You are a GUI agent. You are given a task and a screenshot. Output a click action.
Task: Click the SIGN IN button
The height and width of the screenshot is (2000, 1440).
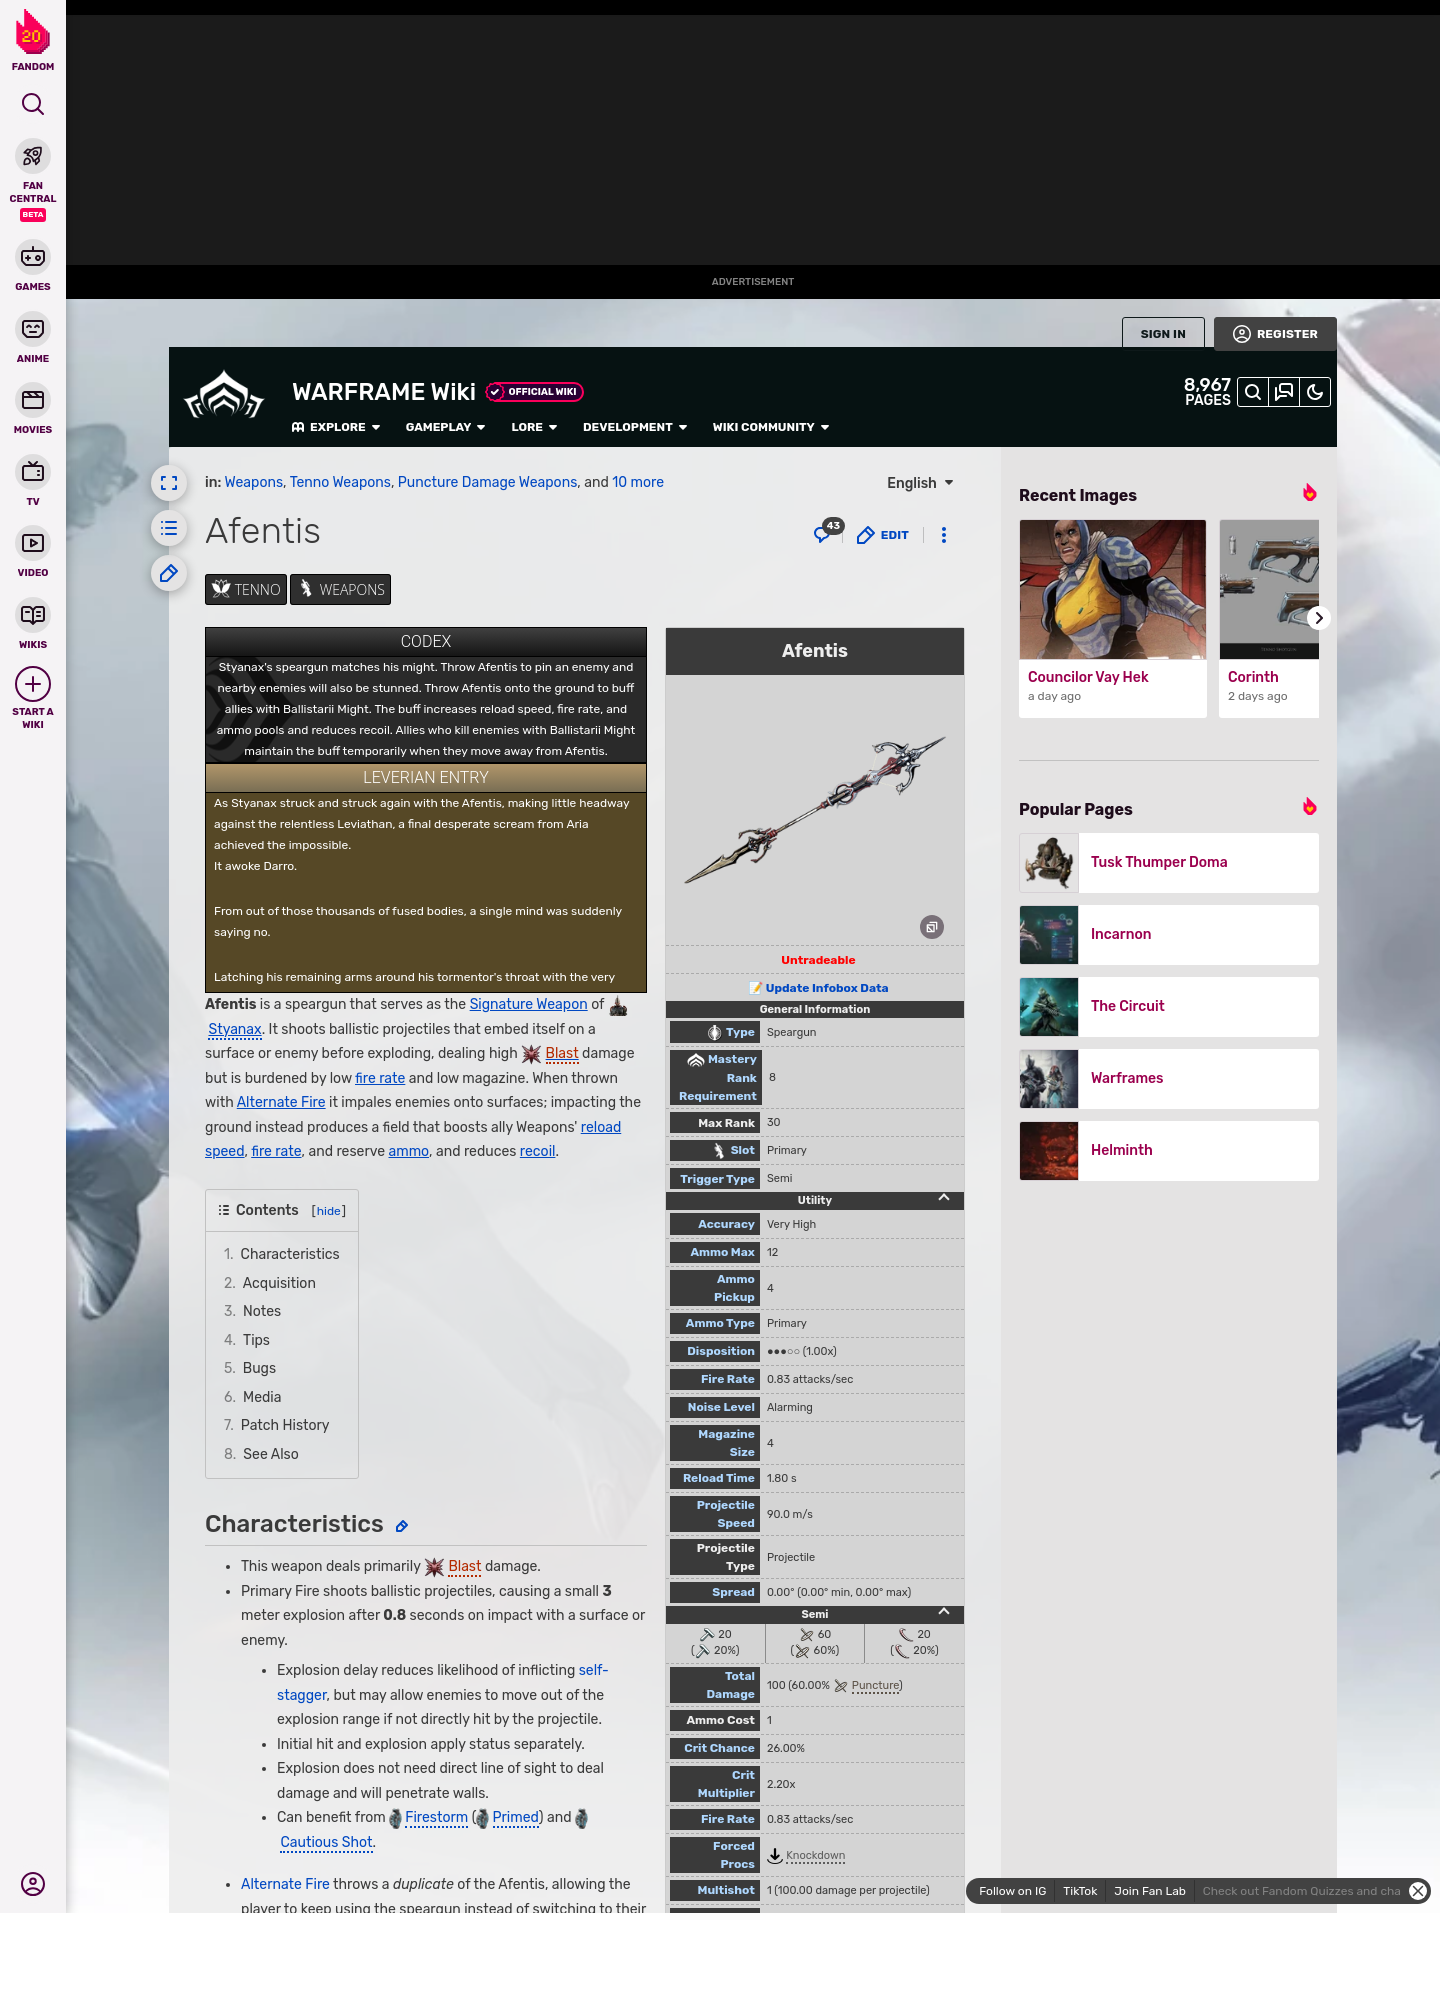[x=1163, y=334]
